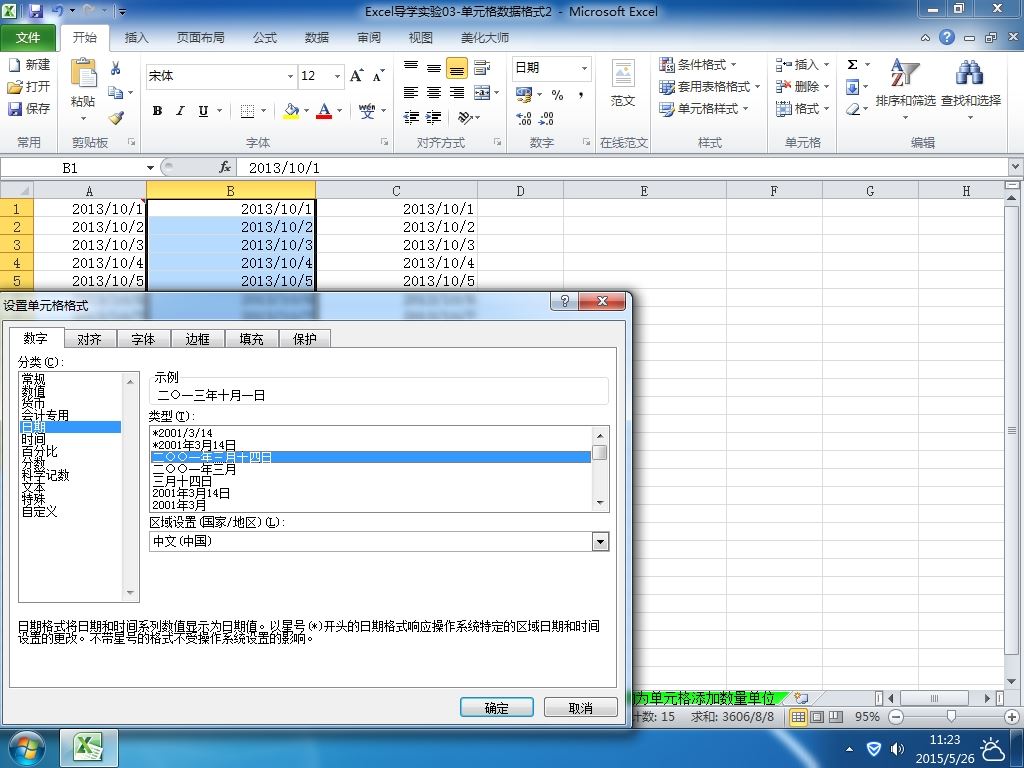The width and height of the screenshot is (1024, 768).
Task: Select 自定义 in category list
Action: [39, 511]
